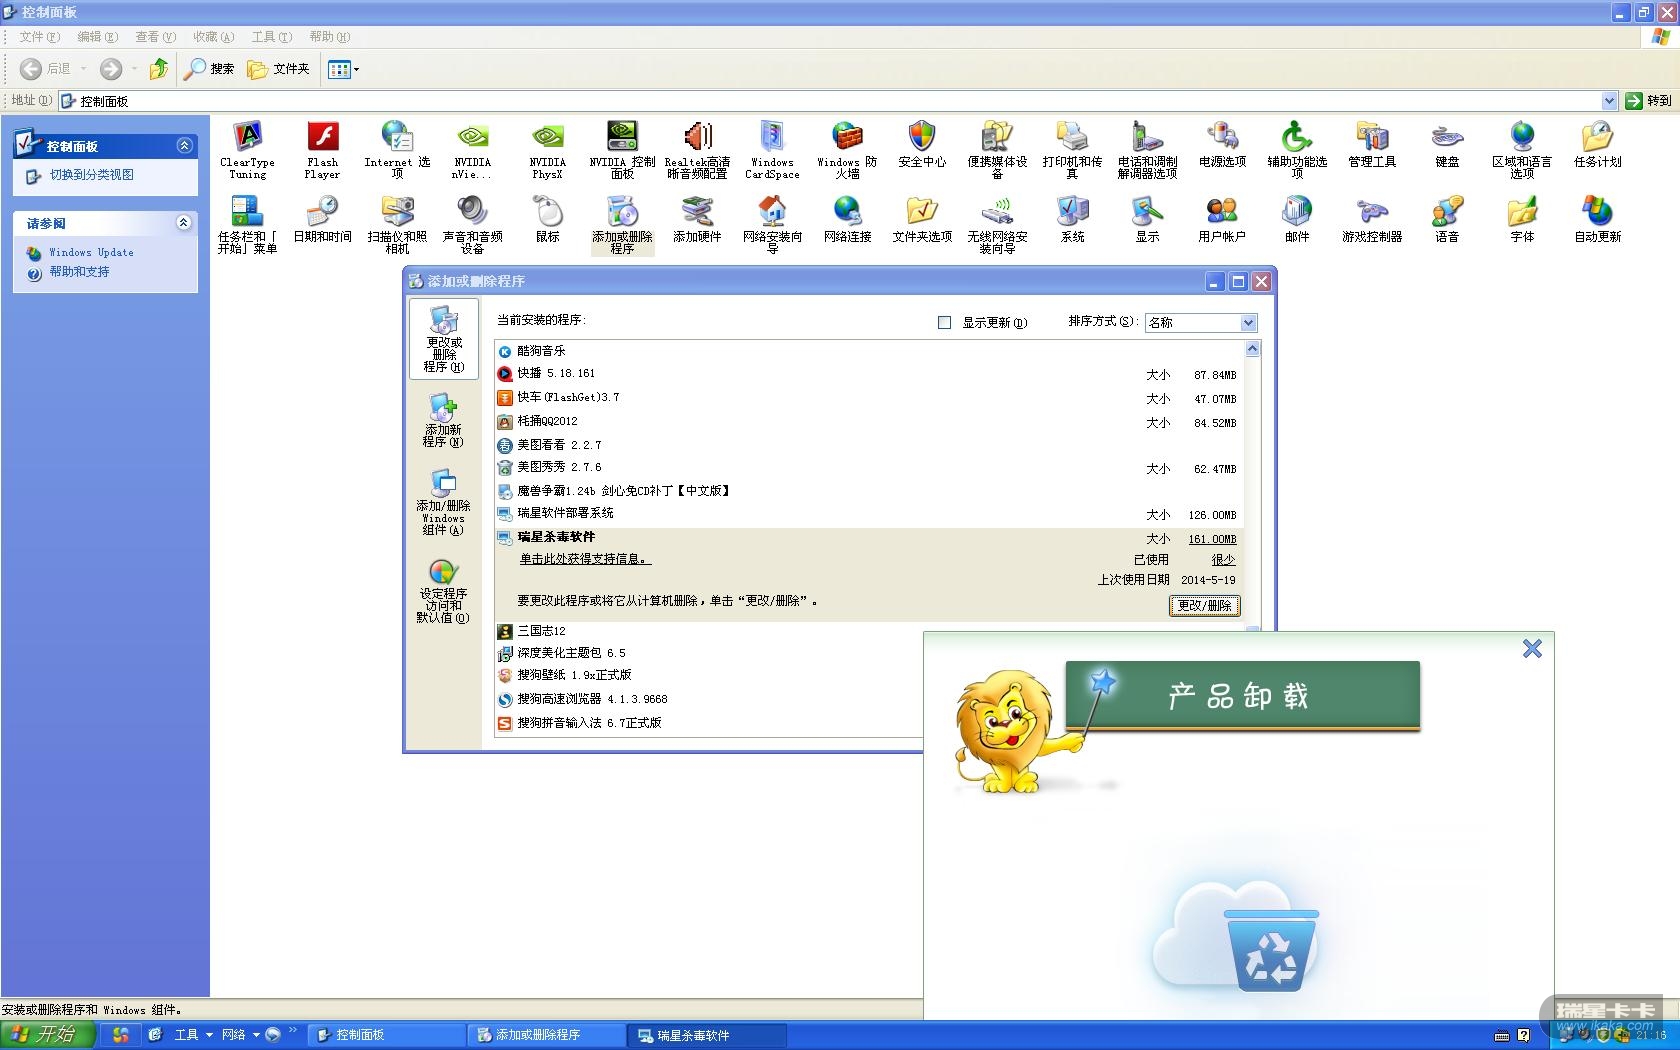Select 添加新程序 in the sidebar

click(x=443, y=420)
